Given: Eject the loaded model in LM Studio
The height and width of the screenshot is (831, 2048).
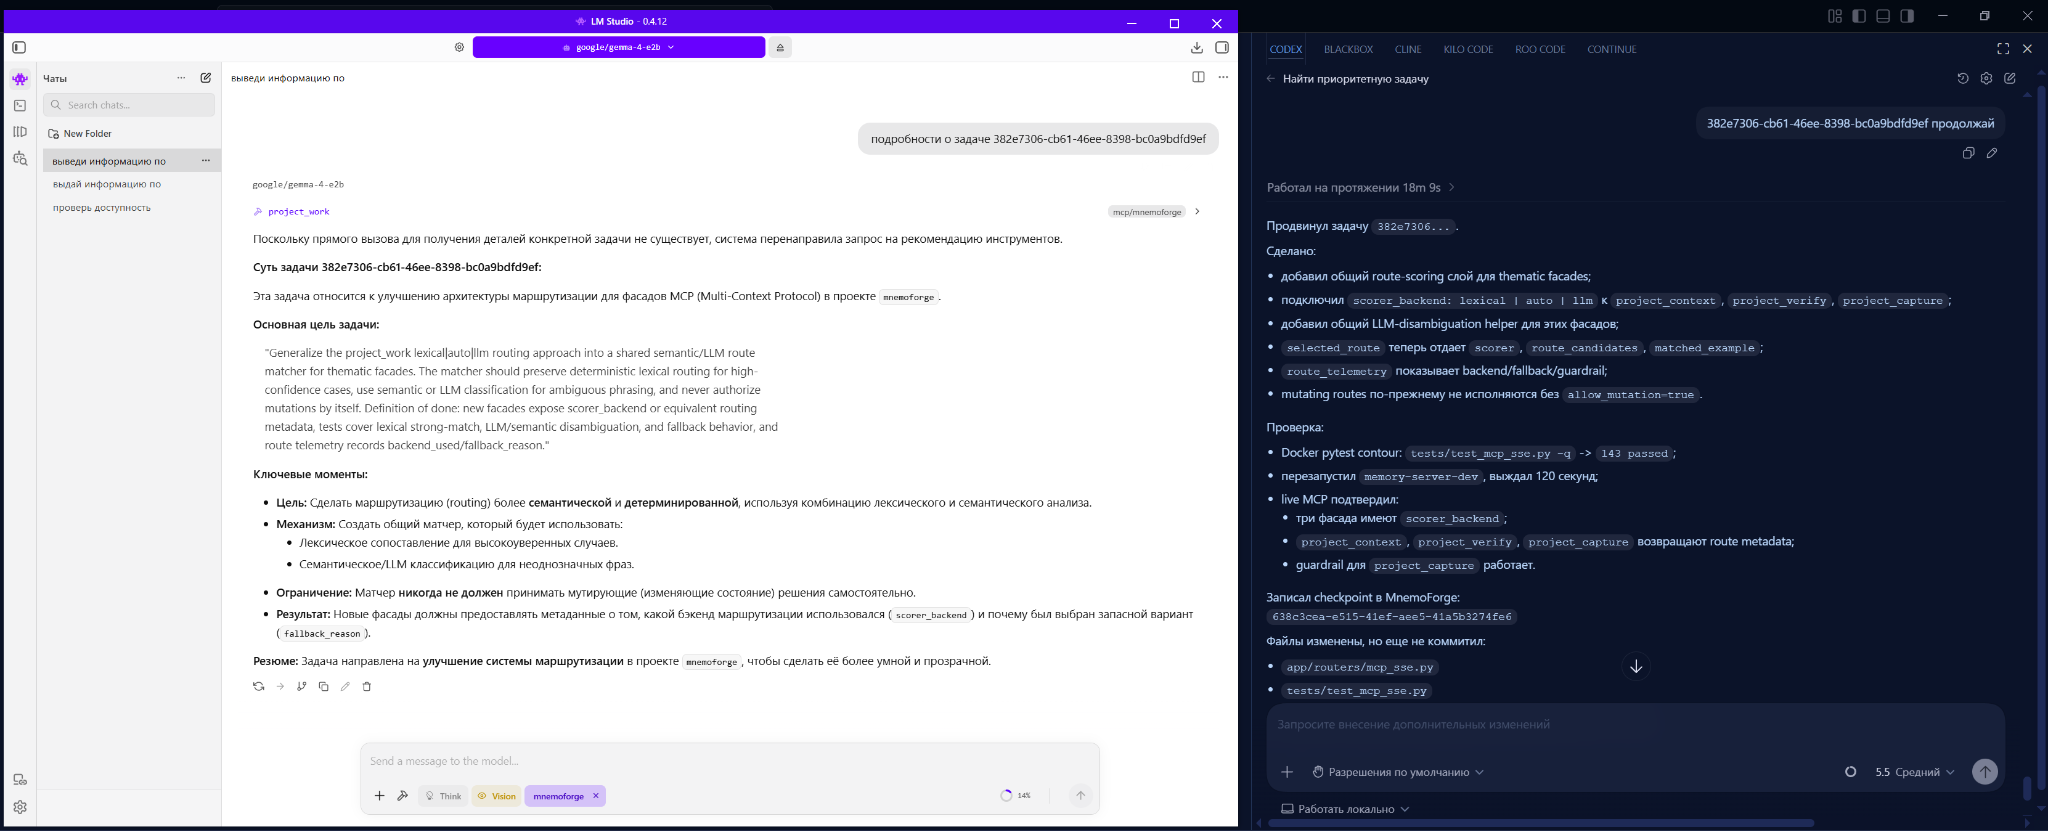Looking at the screenshot, I should tap(781, 47).
